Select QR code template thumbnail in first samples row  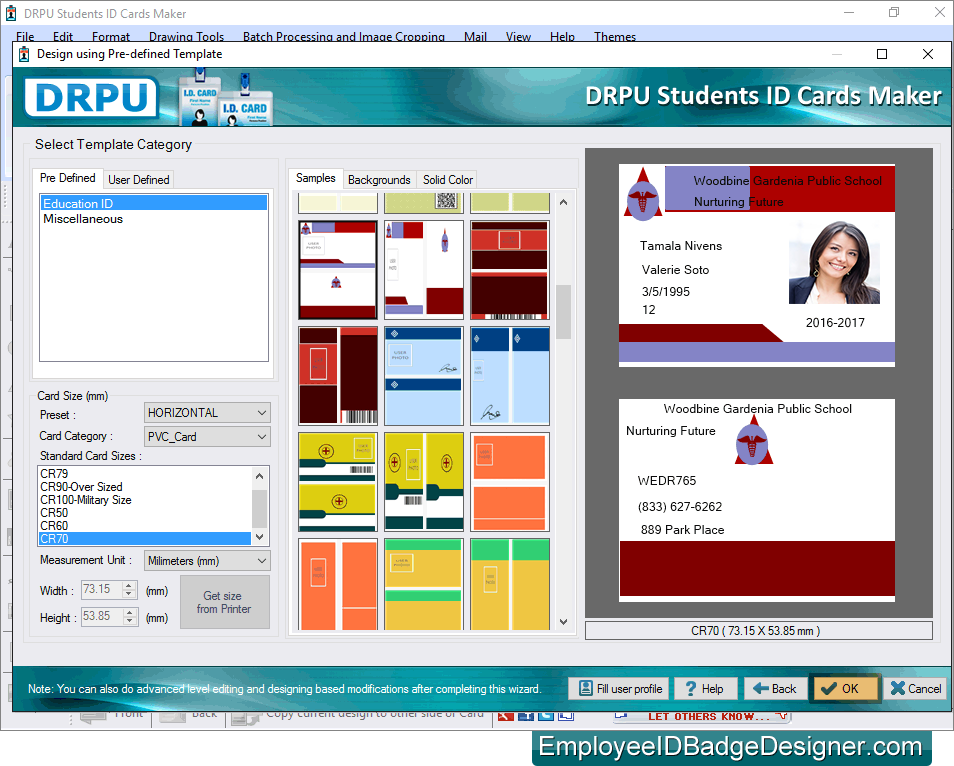click(424, 203)
